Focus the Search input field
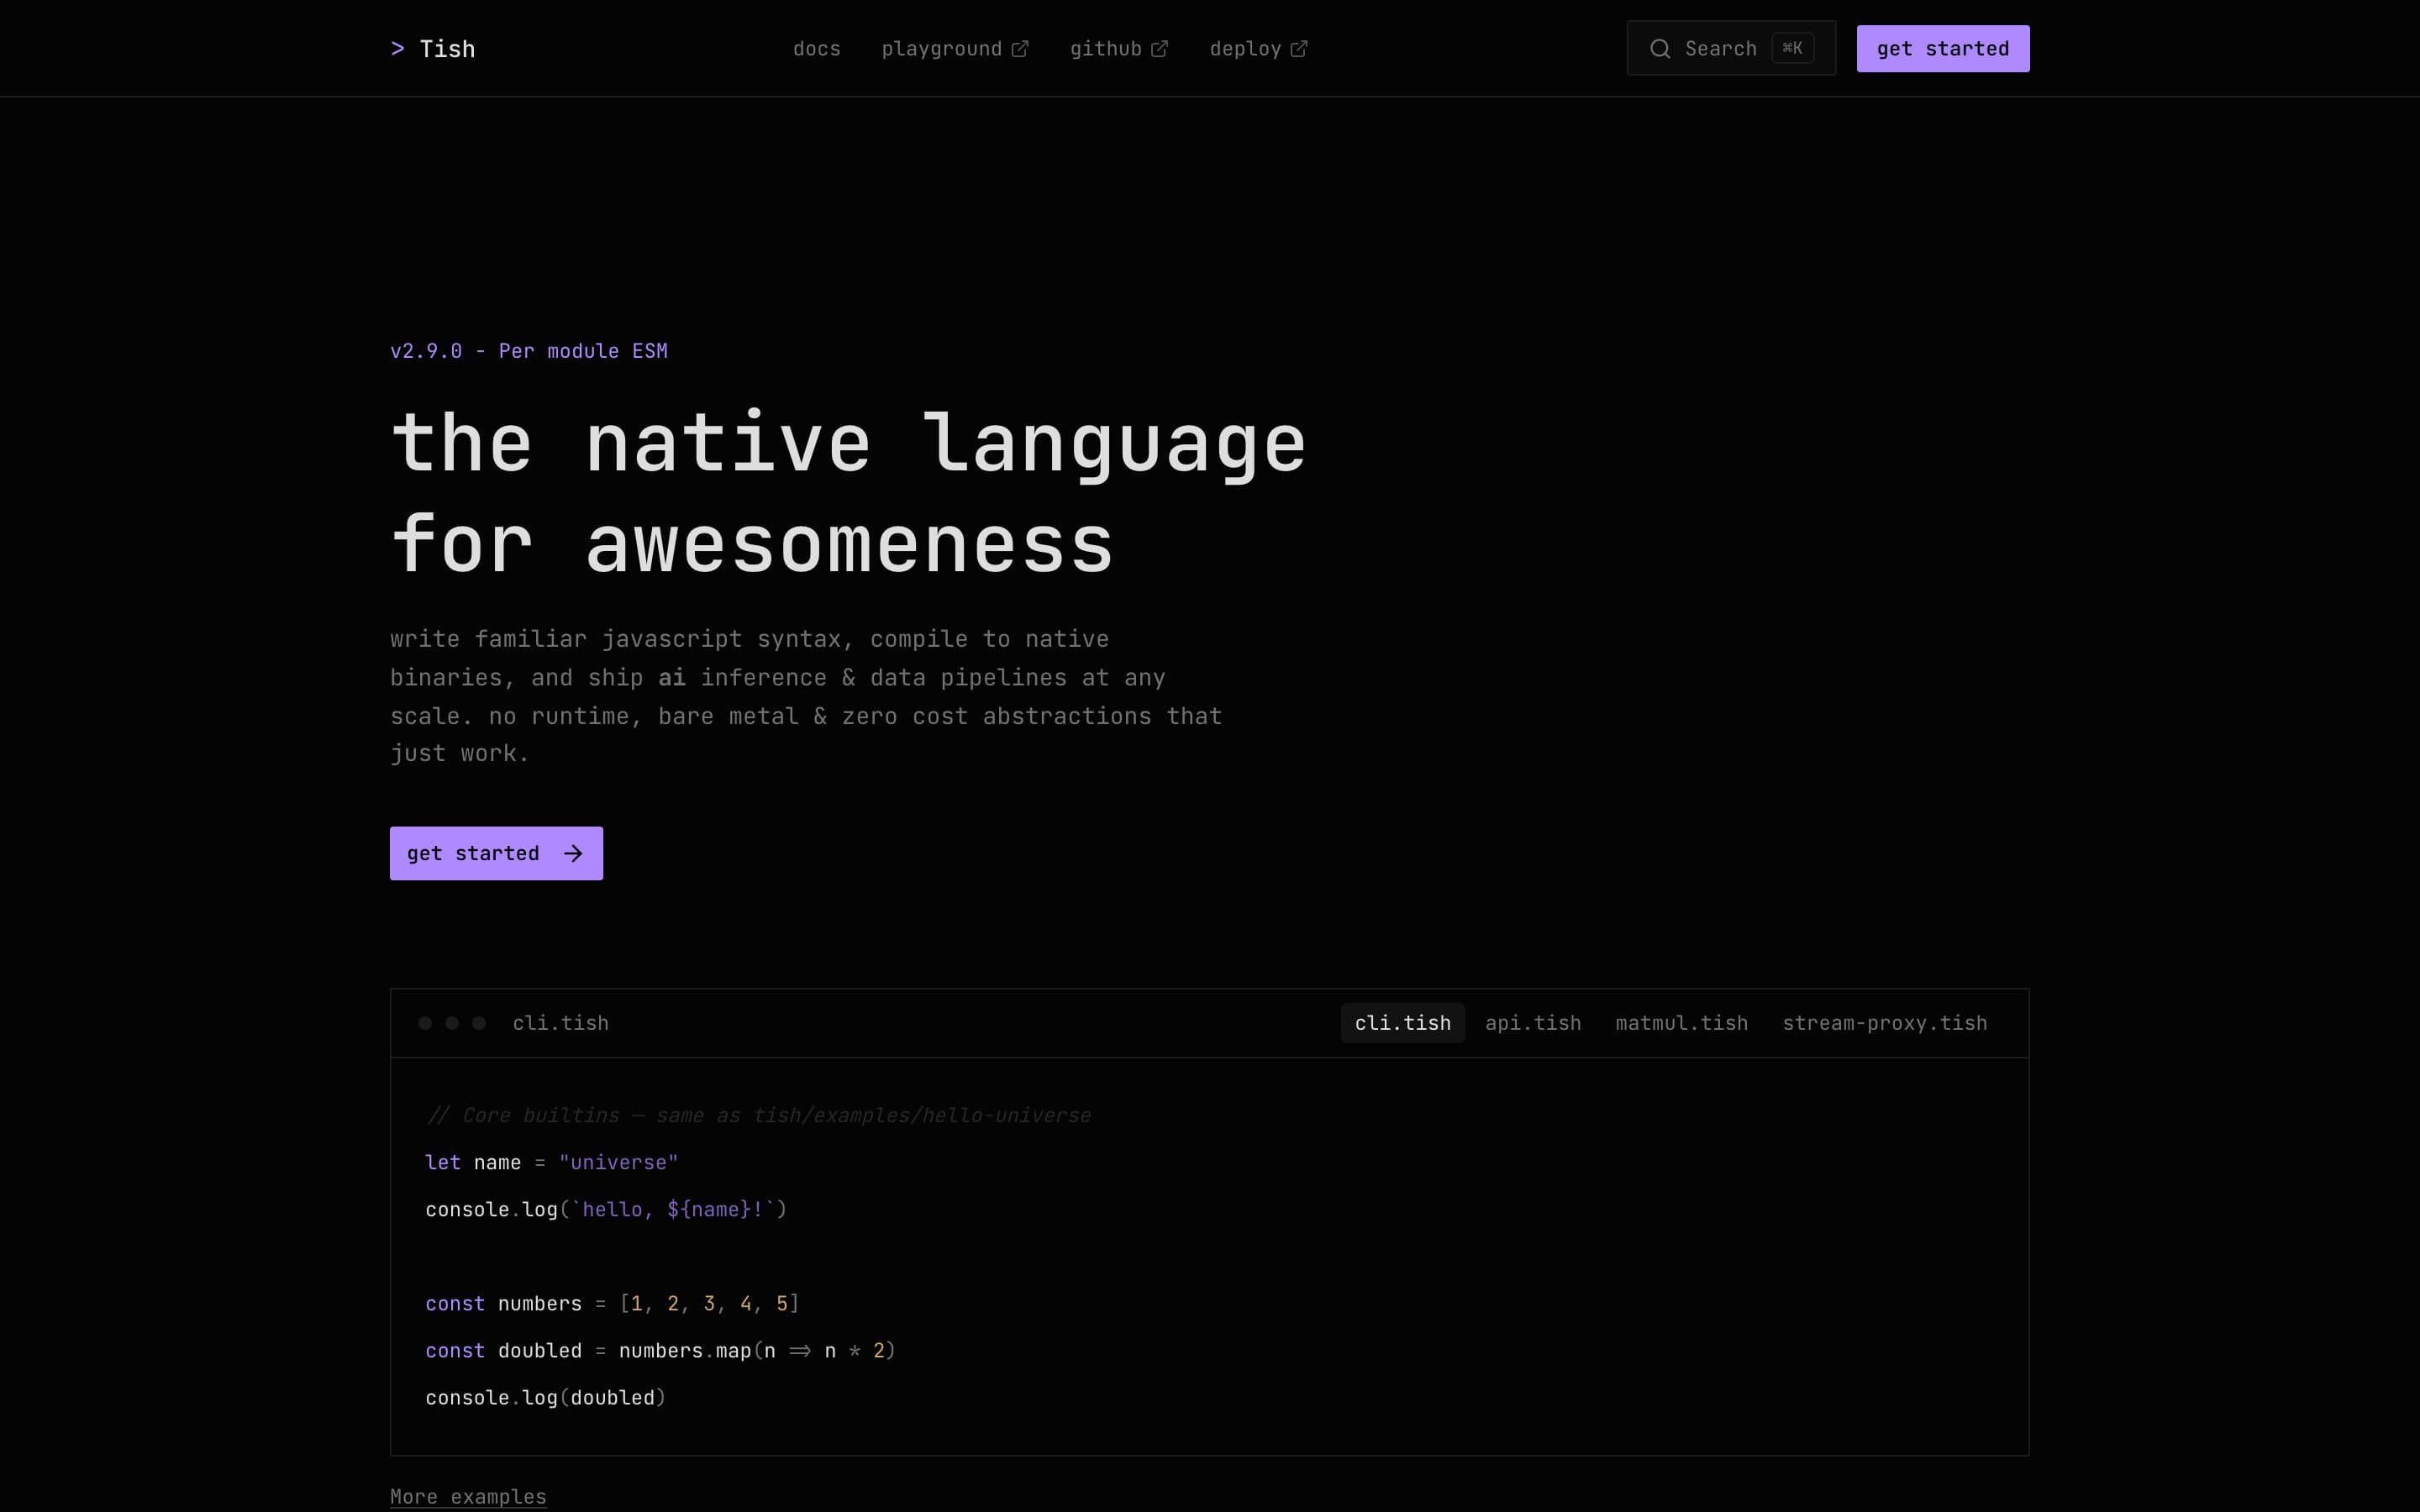Image resolution: width=2420 pixels, height=1512 pixels. pyautogui.click(x=1731, y=48)
